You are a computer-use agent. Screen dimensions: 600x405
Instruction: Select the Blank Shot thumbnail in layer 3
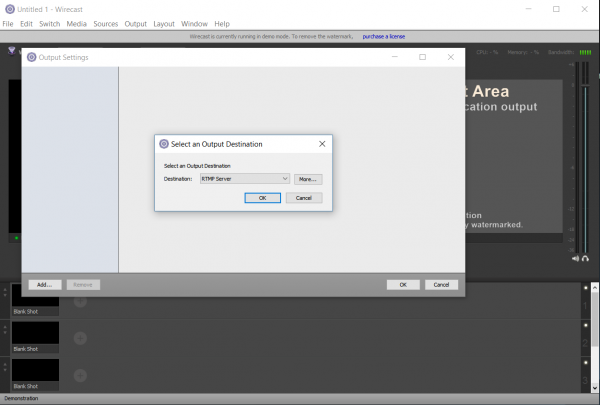coord(35,375)
